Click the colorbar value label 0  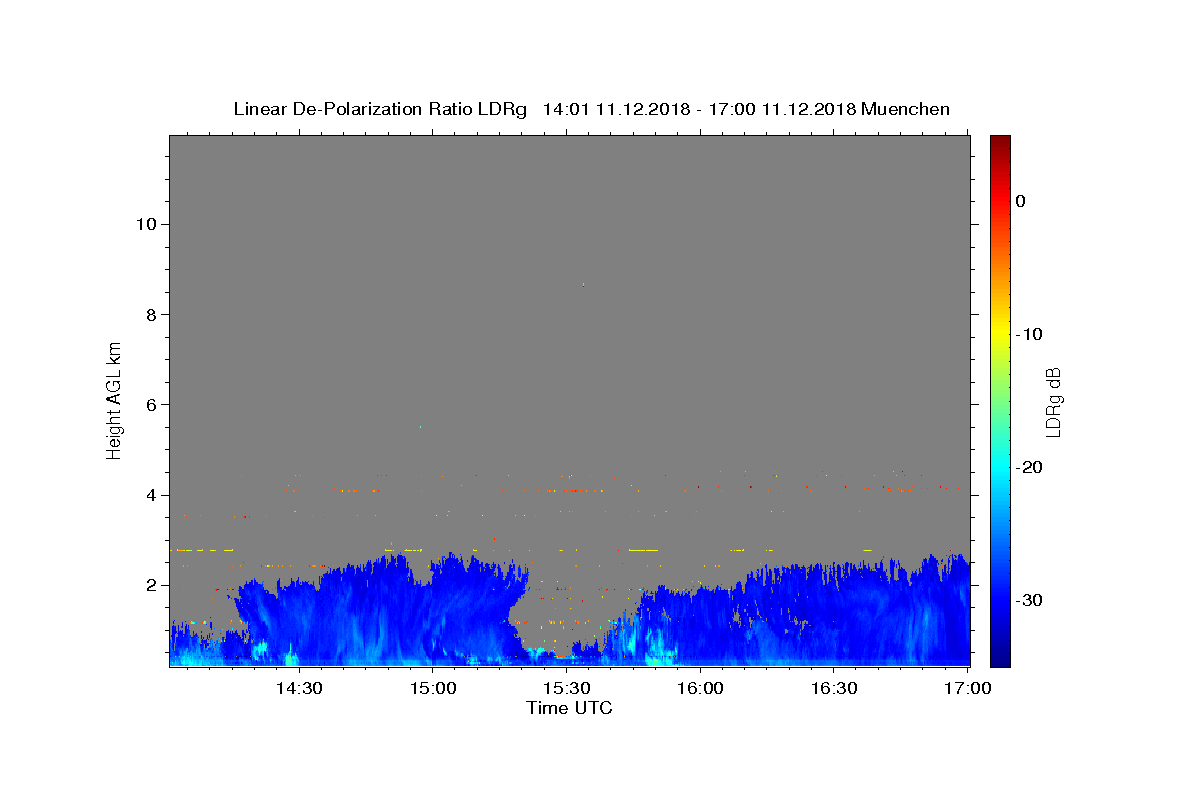[x=1021, y=201]
